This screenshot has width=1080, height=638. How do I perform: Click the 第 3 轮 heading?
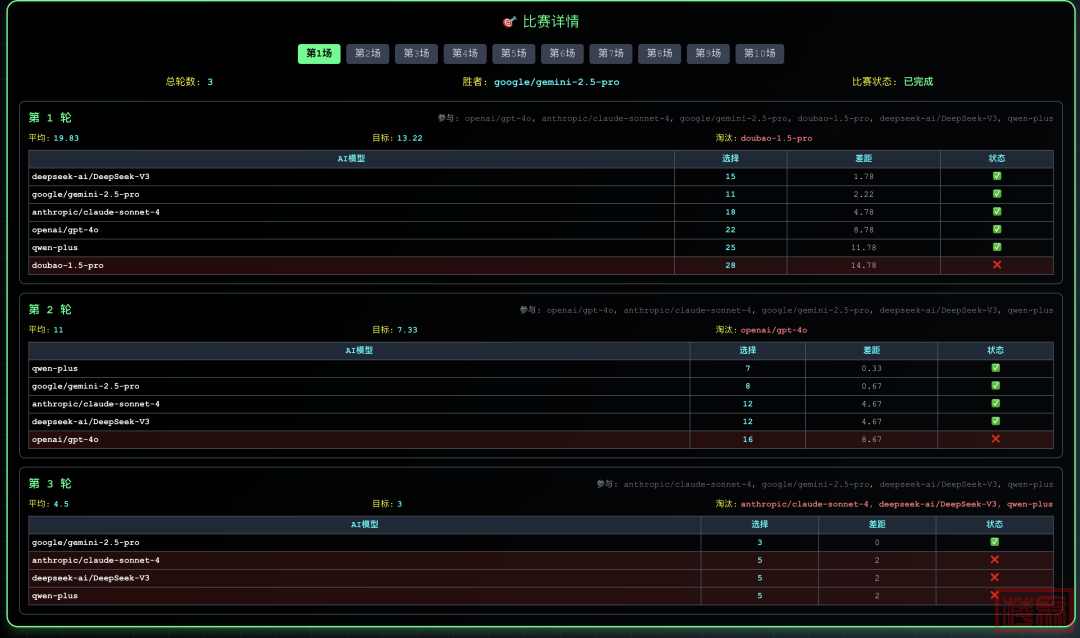point(50,484)
